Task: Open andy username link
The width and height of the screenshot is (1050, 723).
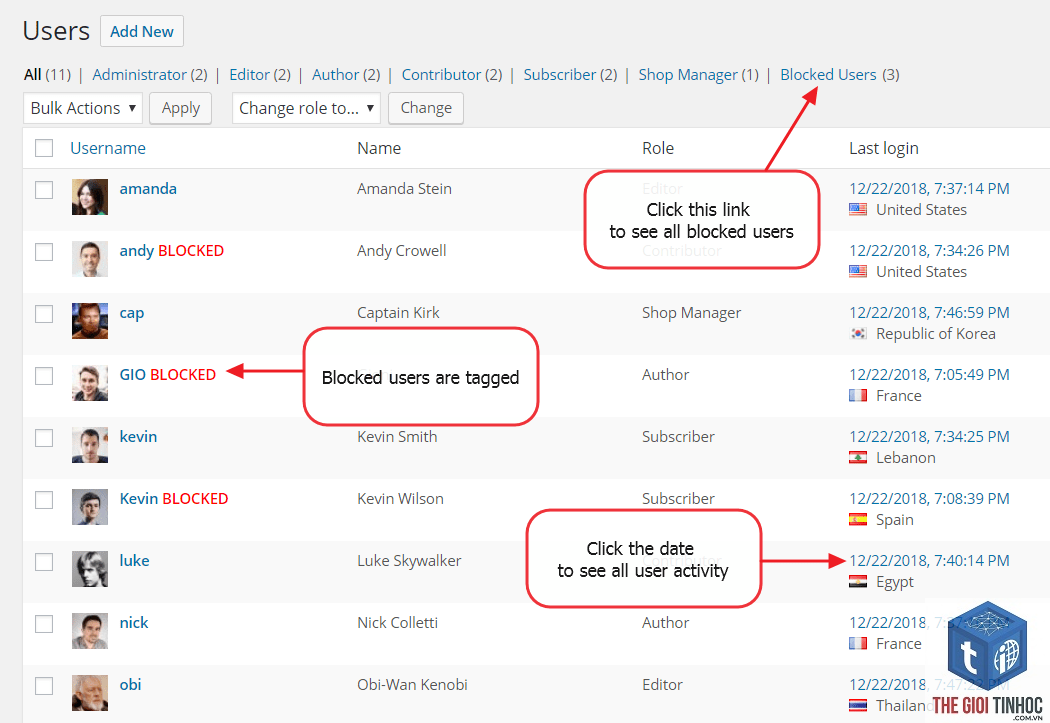Action: (x=137, y=251)
